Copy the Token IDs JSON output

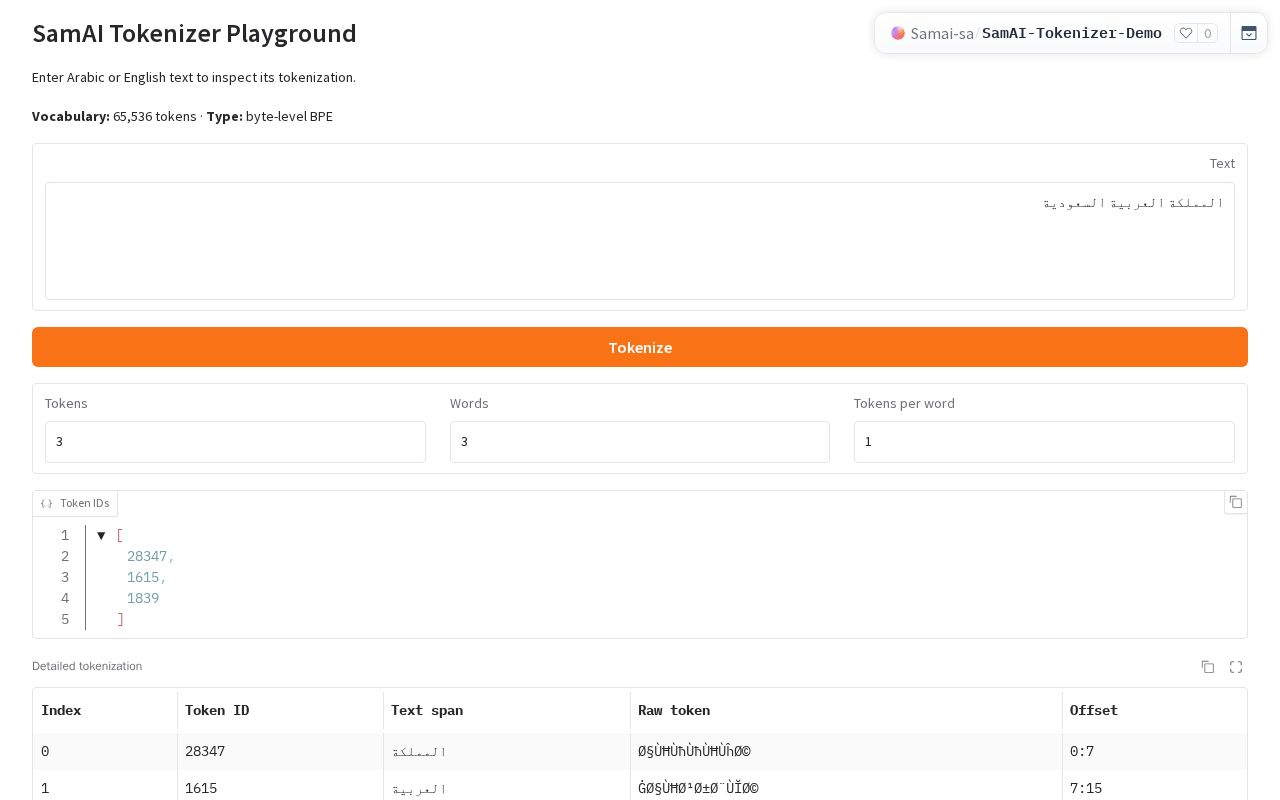coord(1236,502)
